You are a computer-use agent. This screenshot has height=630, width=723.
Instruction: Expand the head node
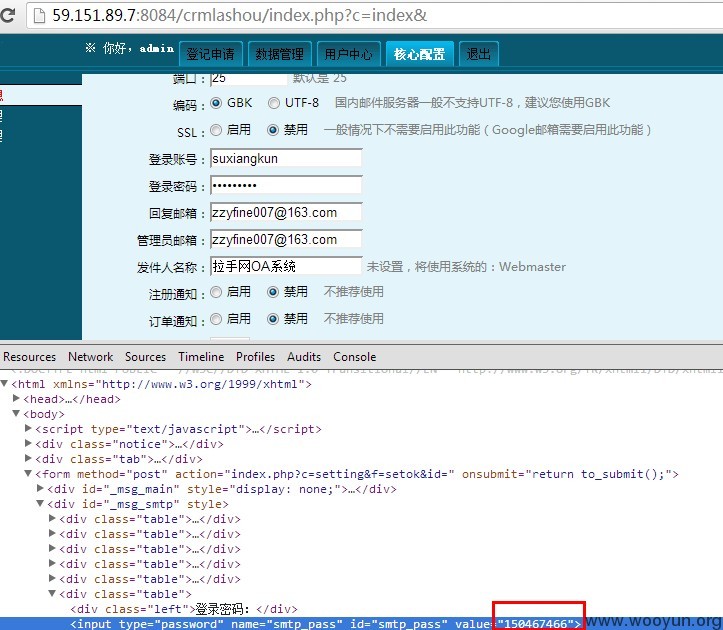pyautogui.click(x=16, y=398)
